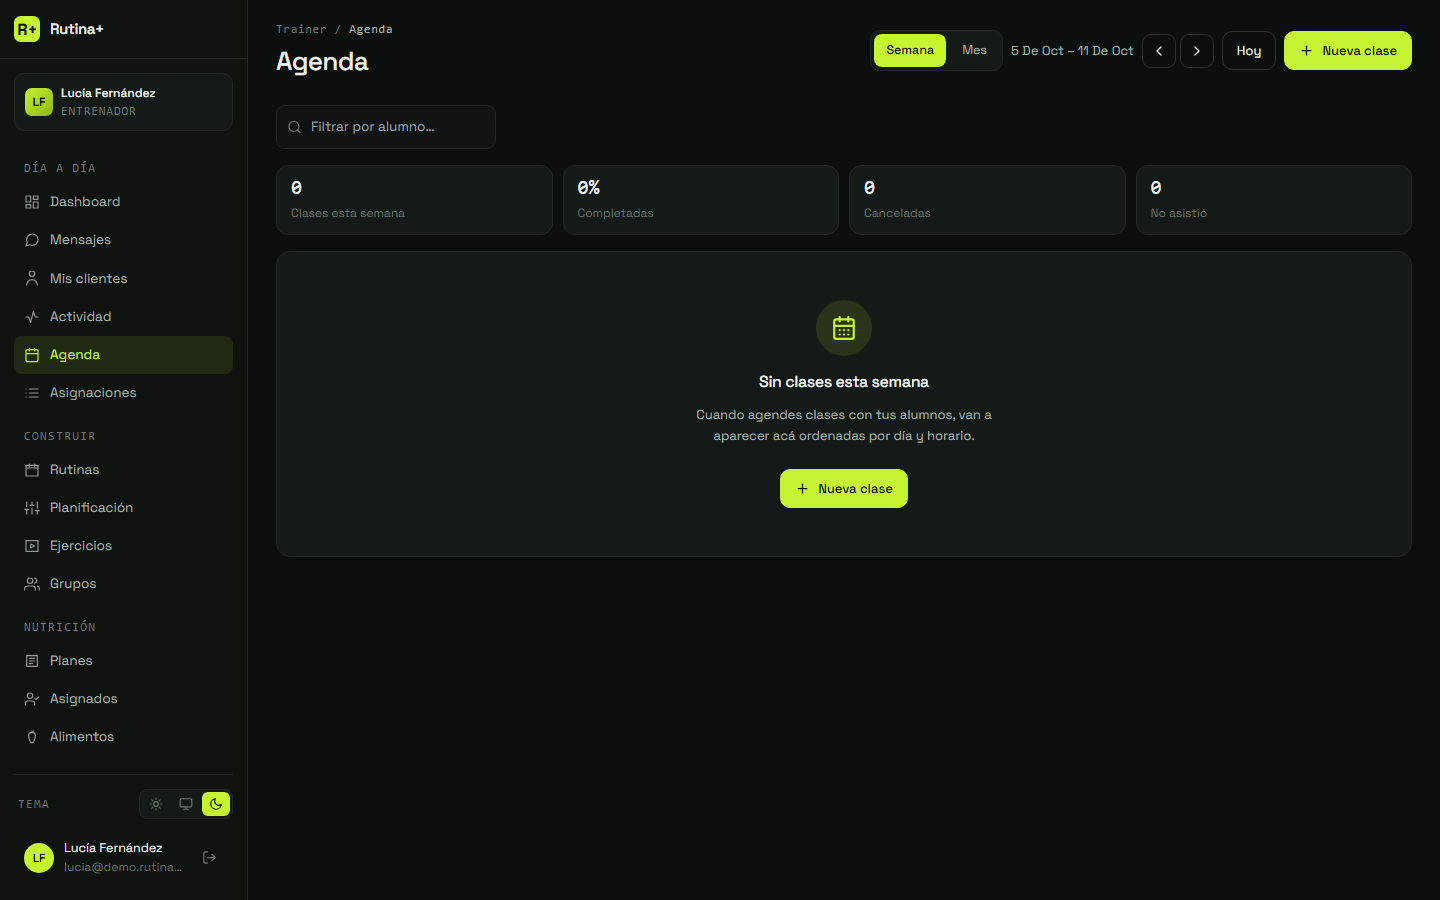Open Lucía Fernández Entrenador profile card
This screenshot has height=900, width=1440.
(x=123, y=102)
